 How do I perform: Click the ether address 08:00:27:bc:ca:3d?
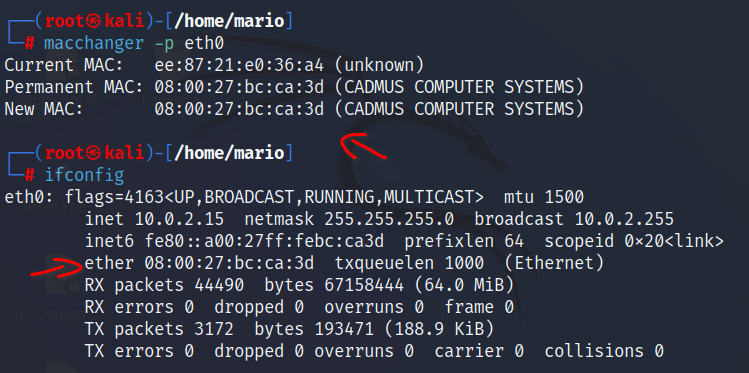tap(229, 263)
